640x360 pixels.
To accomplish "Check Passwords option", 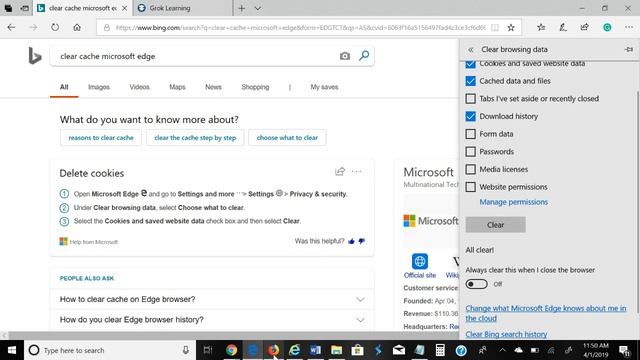I will coord(470,151).
